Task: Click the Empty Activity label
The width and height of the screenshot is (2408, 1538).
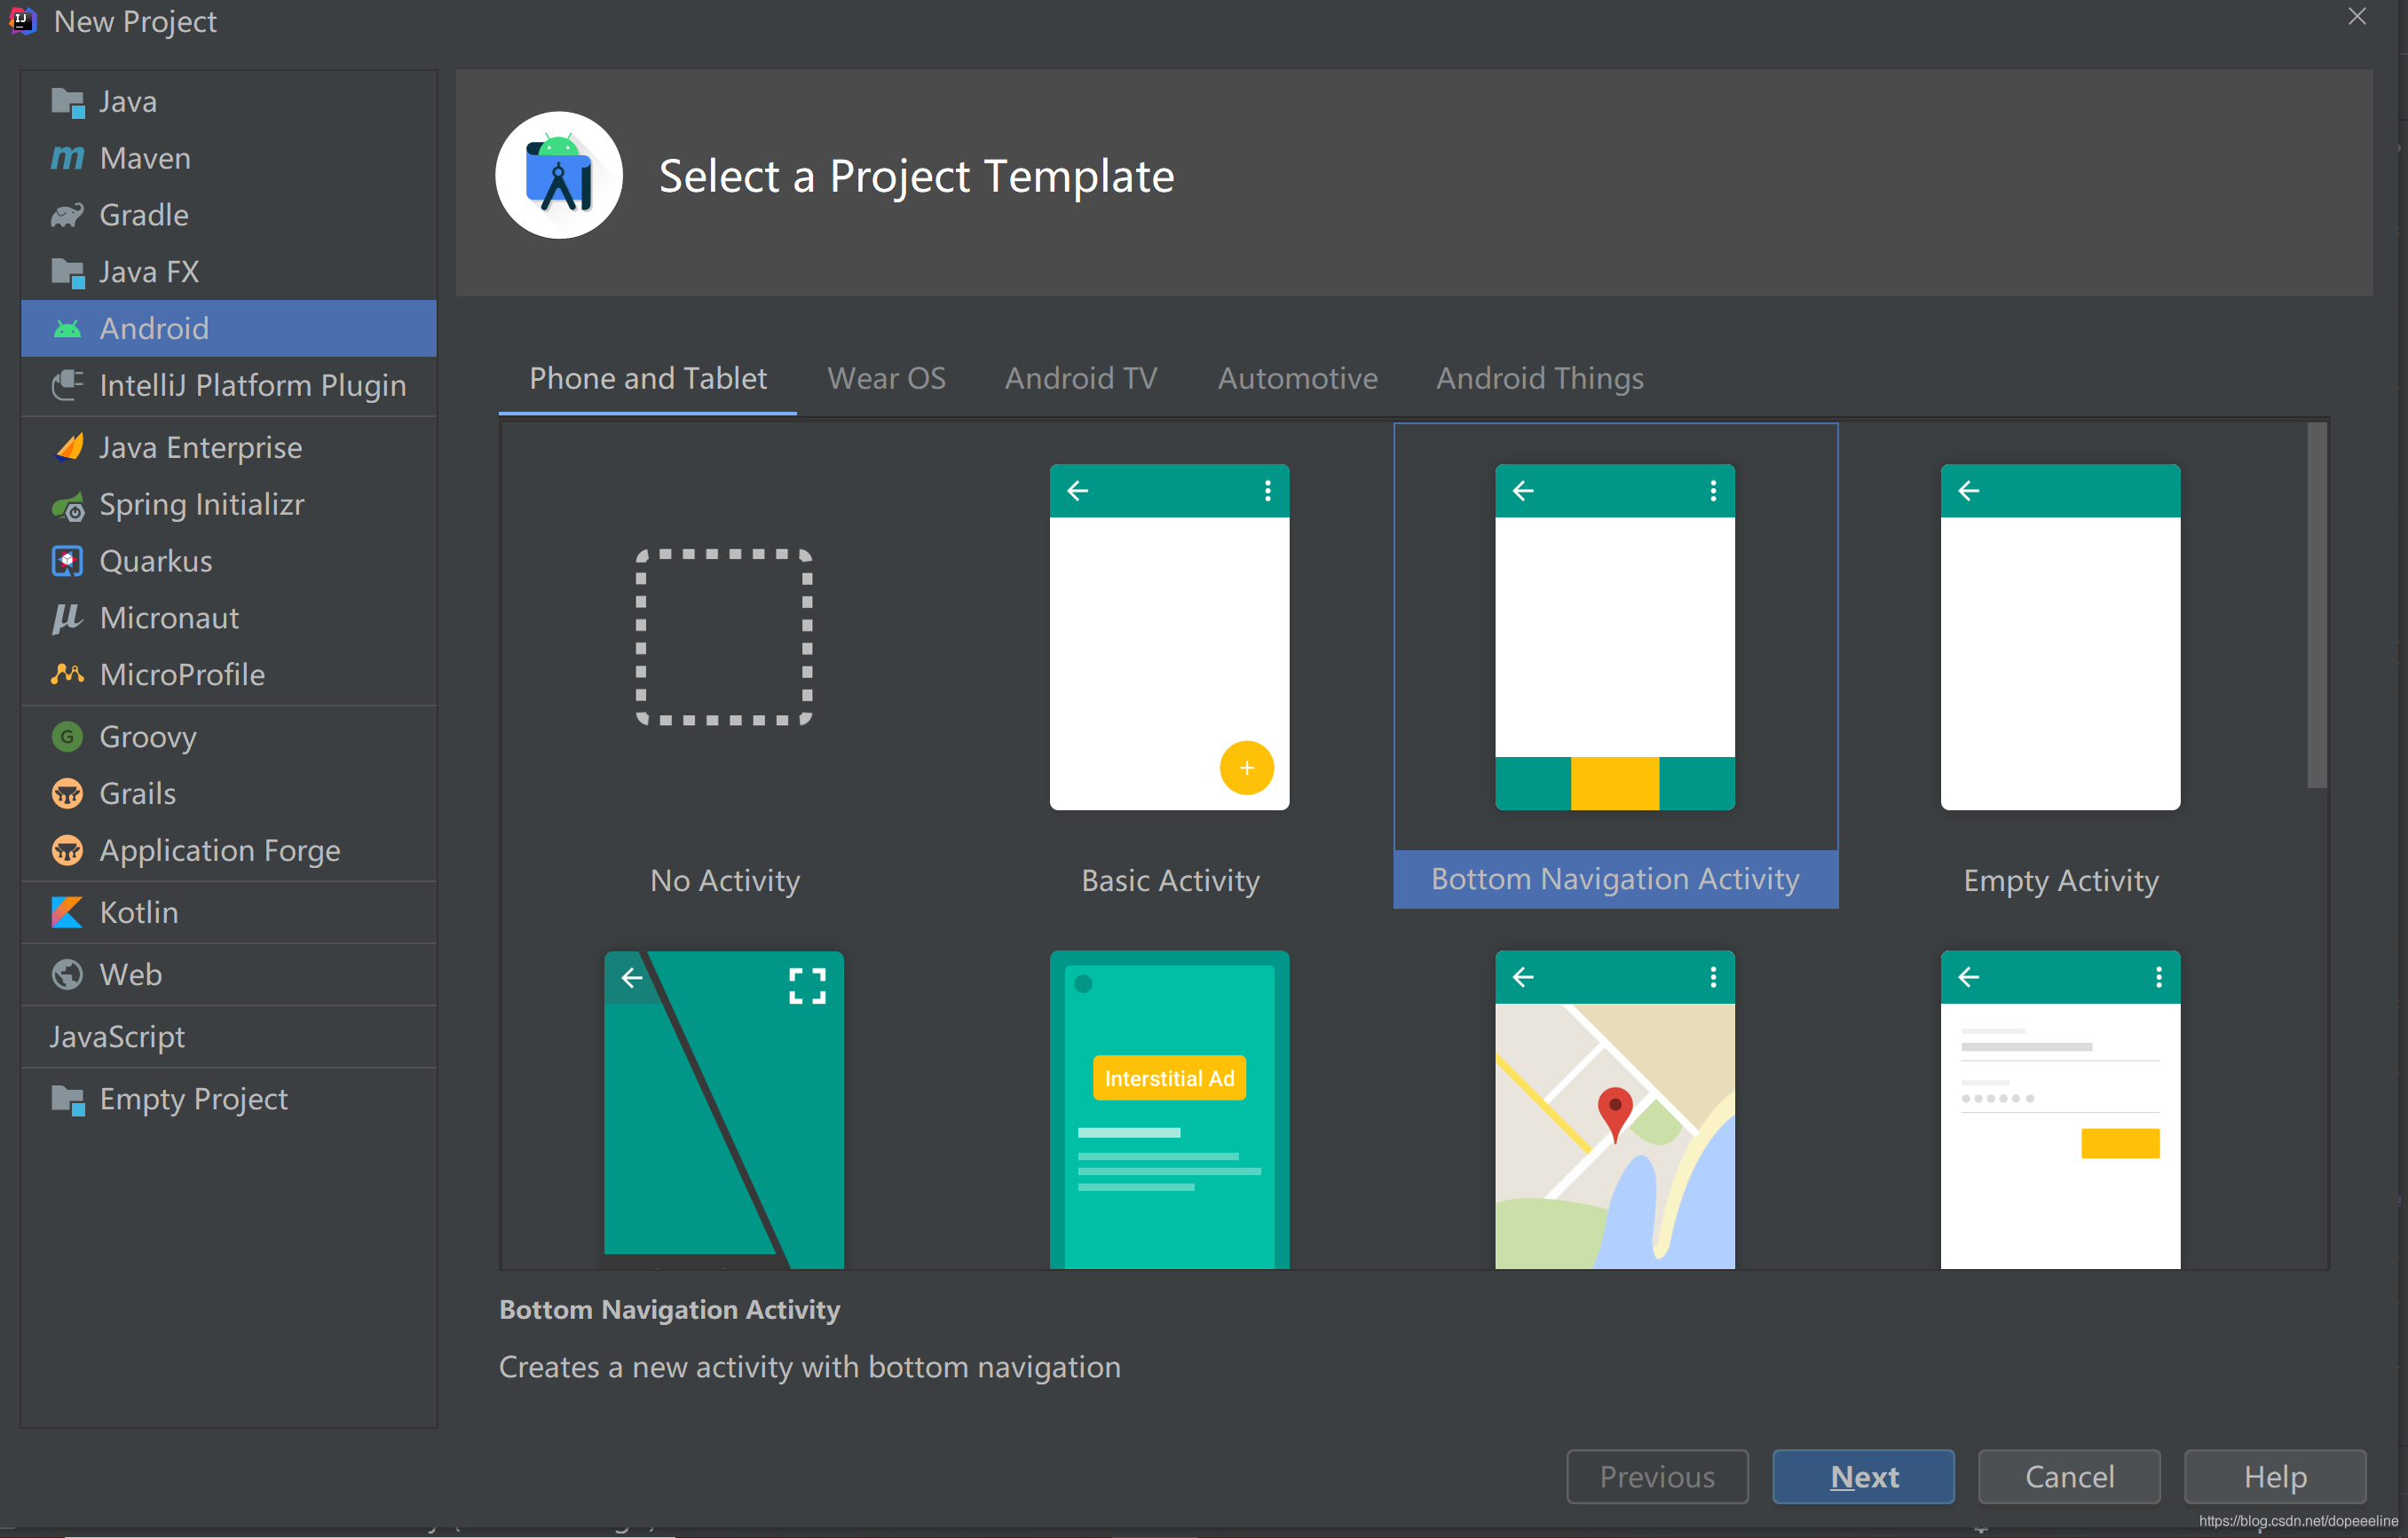Action: point(2061,881)
